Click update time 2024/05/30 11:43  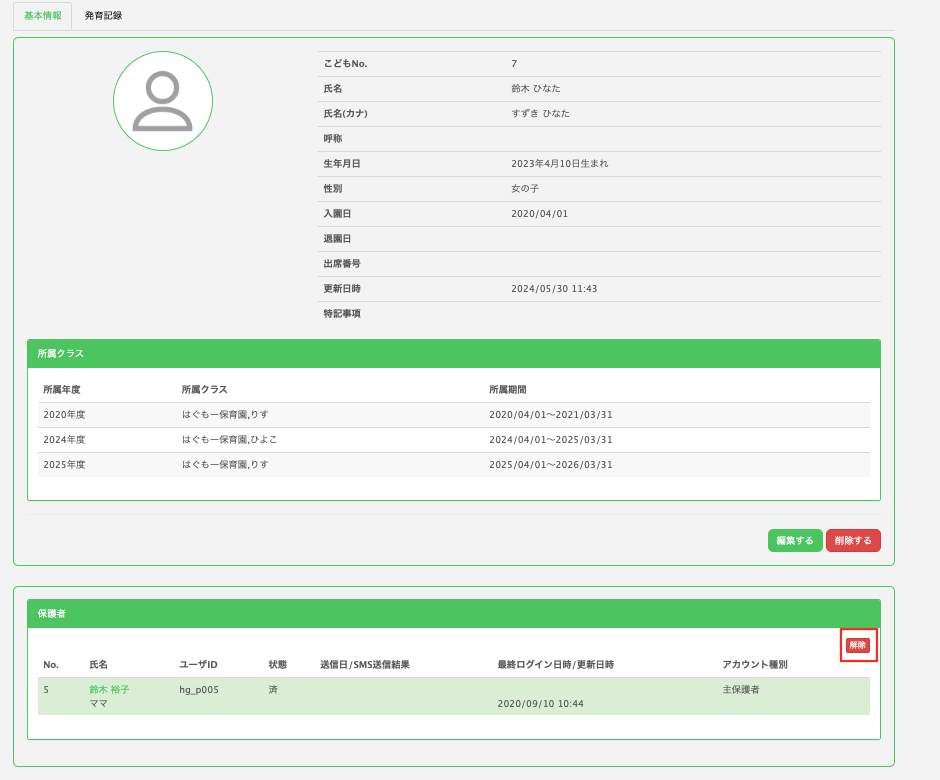pos(554,288)
